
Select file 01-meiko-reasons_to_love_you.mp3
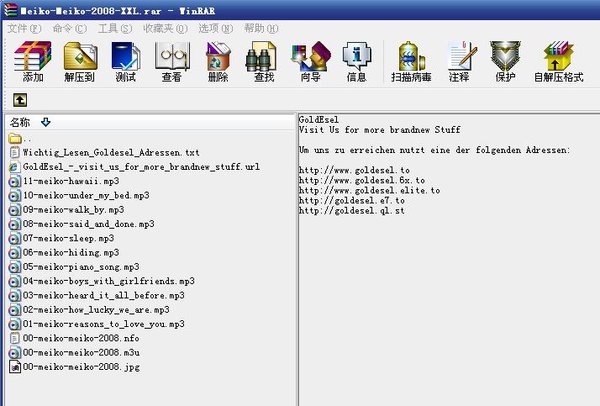pos(104,324)
